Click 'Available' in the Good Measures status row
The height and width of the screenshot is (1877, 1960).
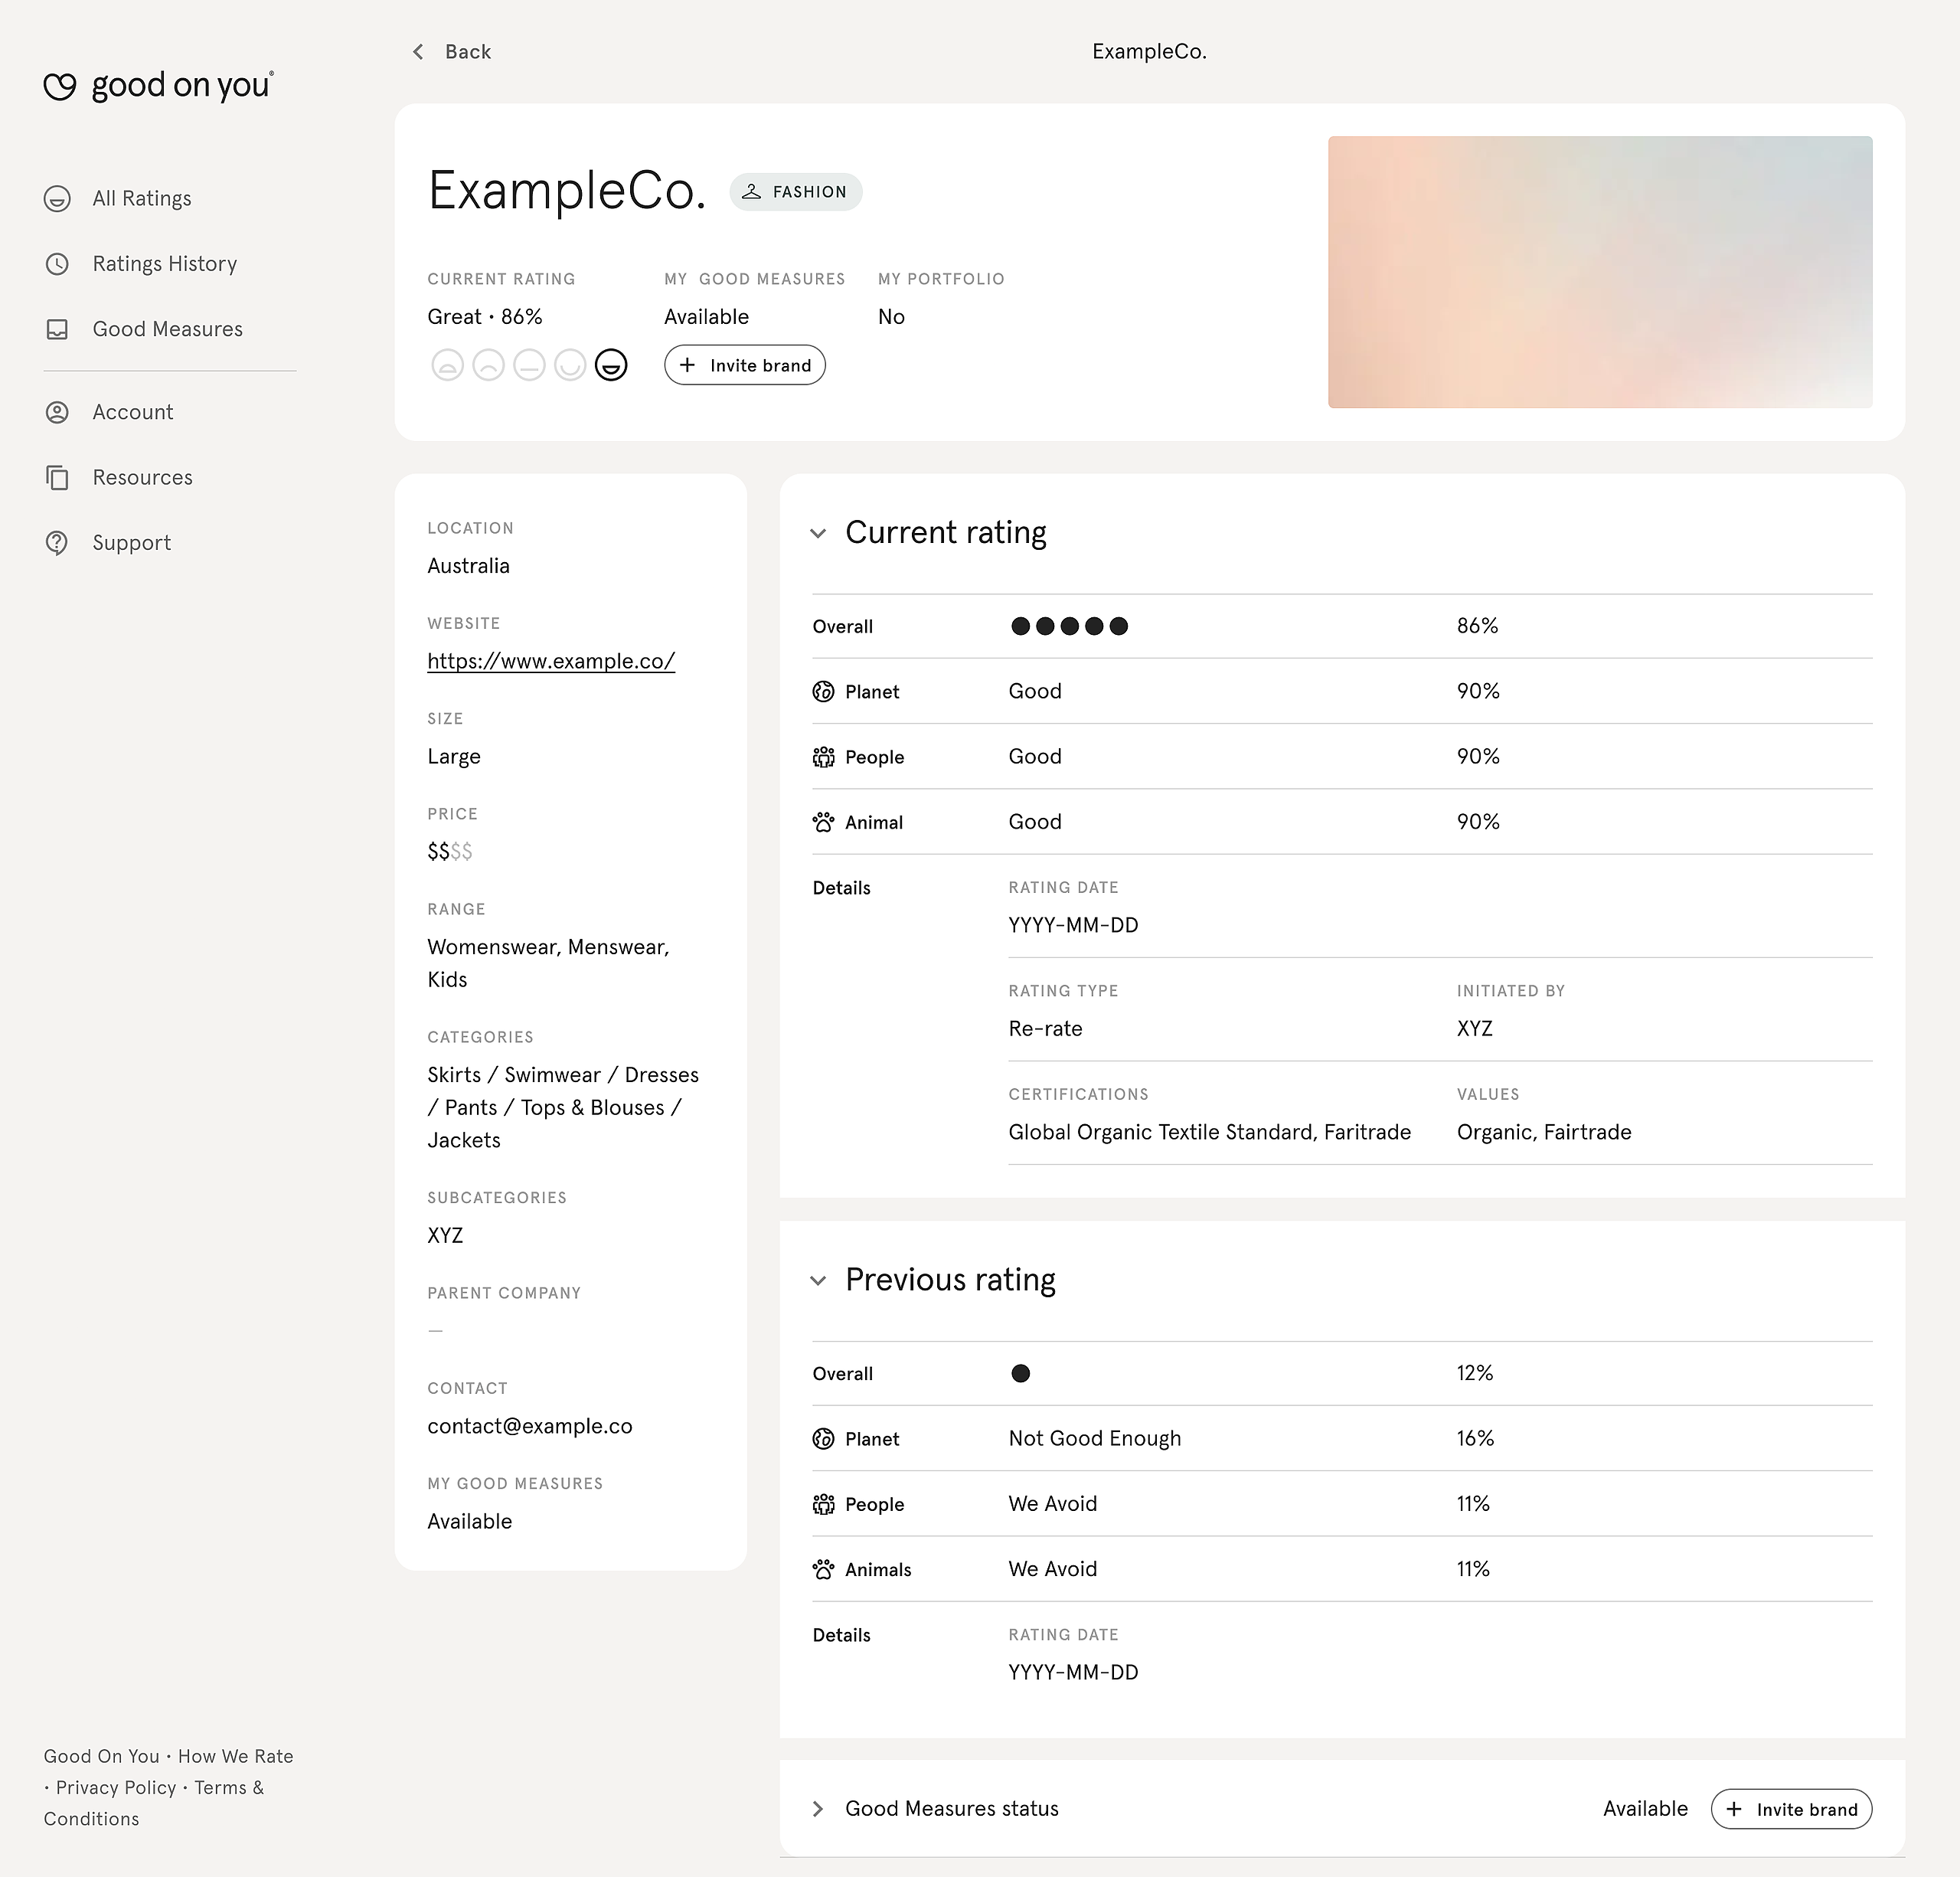coord(1645,1809)
